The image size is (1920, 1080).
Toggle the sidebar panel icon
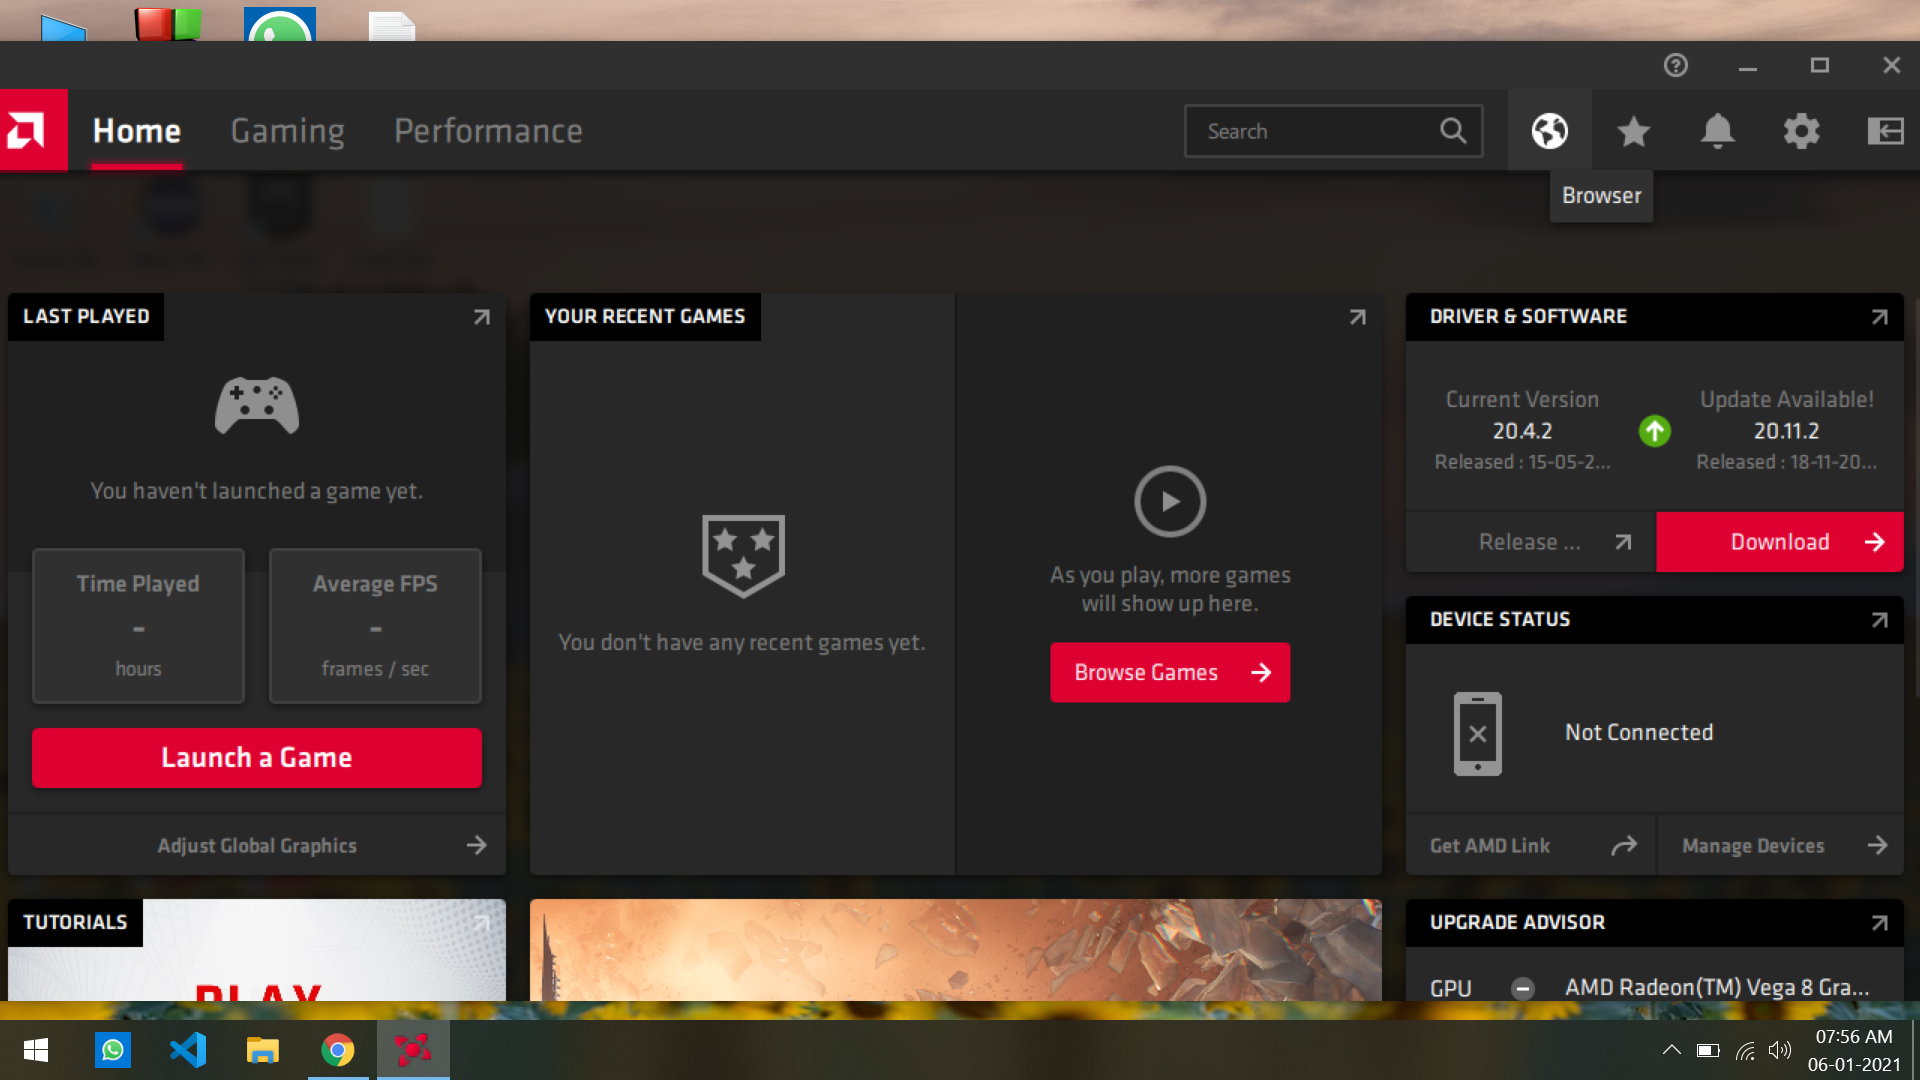click(x=1885, y=131)
